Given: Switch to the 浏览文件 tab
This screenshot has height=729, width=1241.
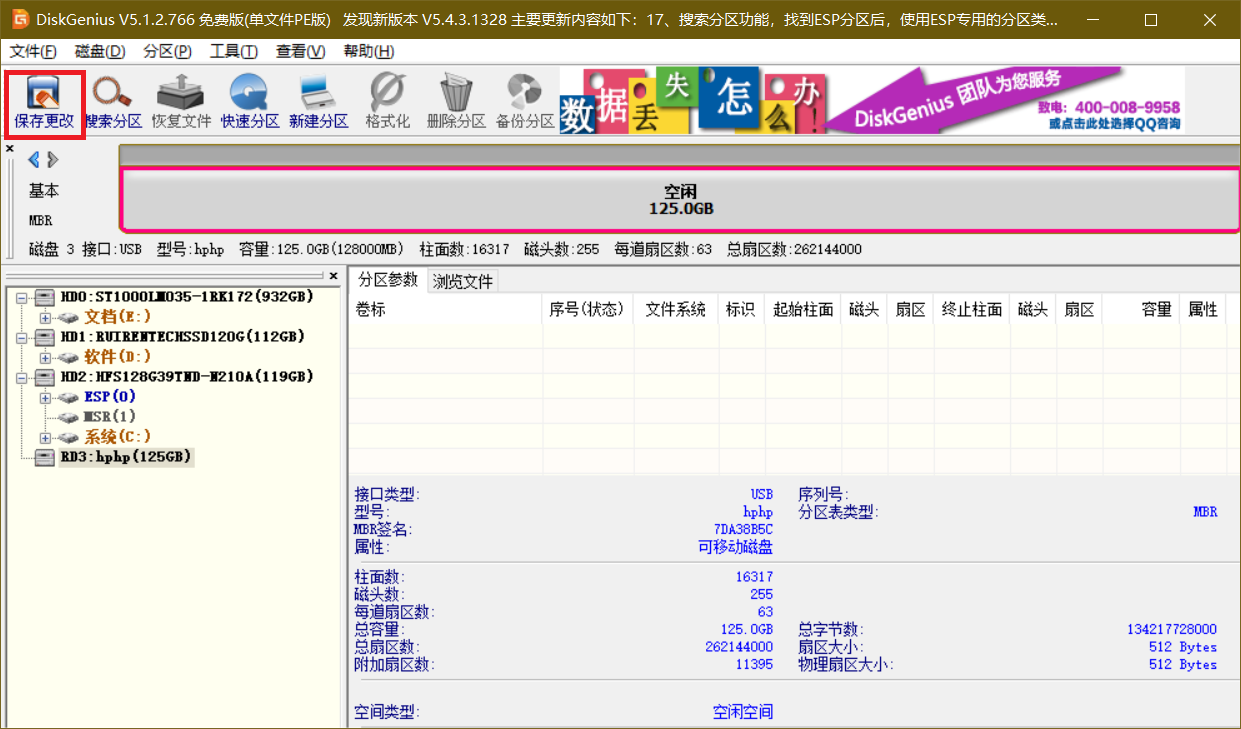Looking at the screenshot, I should point(463,281).
